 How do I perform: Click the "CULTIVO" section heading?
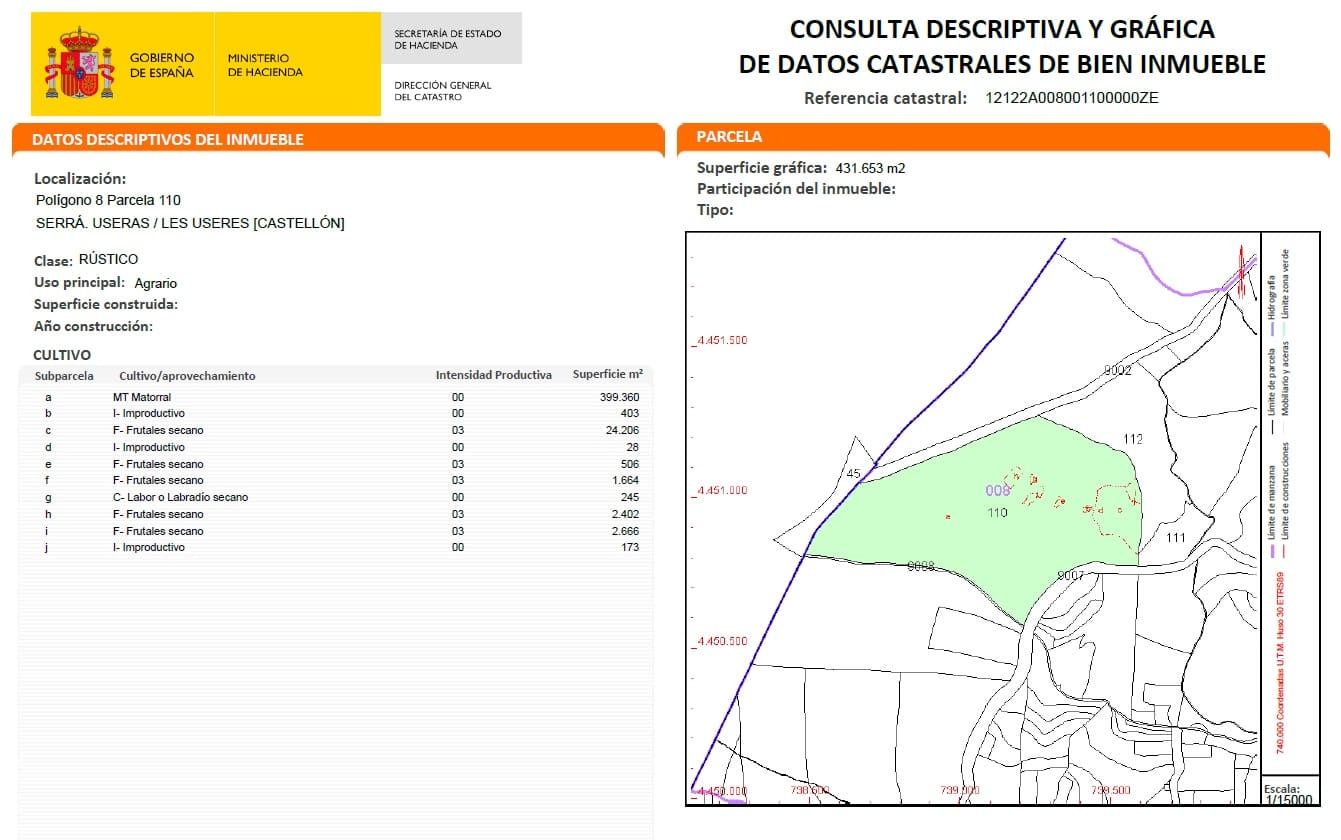tap(62, 355)
